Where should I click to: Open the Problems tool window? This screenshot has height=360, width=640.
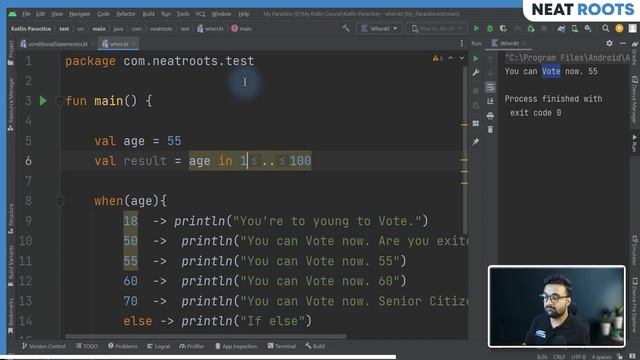click(x=123, y=346)
